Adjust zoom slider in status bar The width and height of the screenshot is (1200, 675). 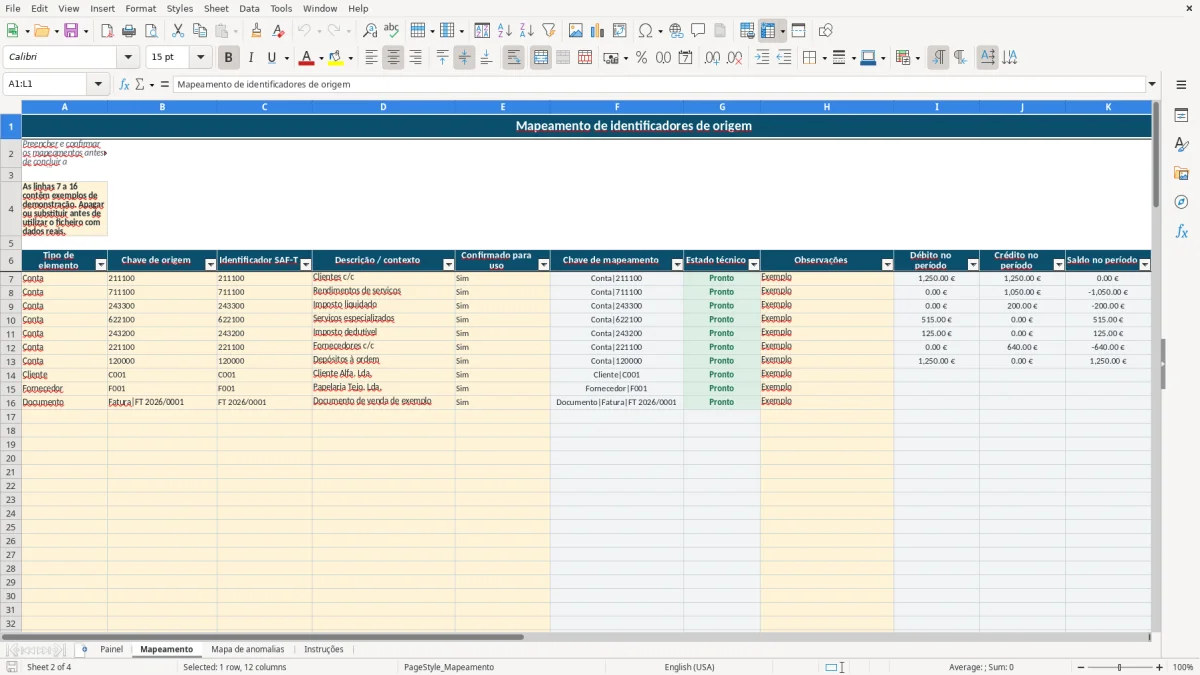(1120, 667)
